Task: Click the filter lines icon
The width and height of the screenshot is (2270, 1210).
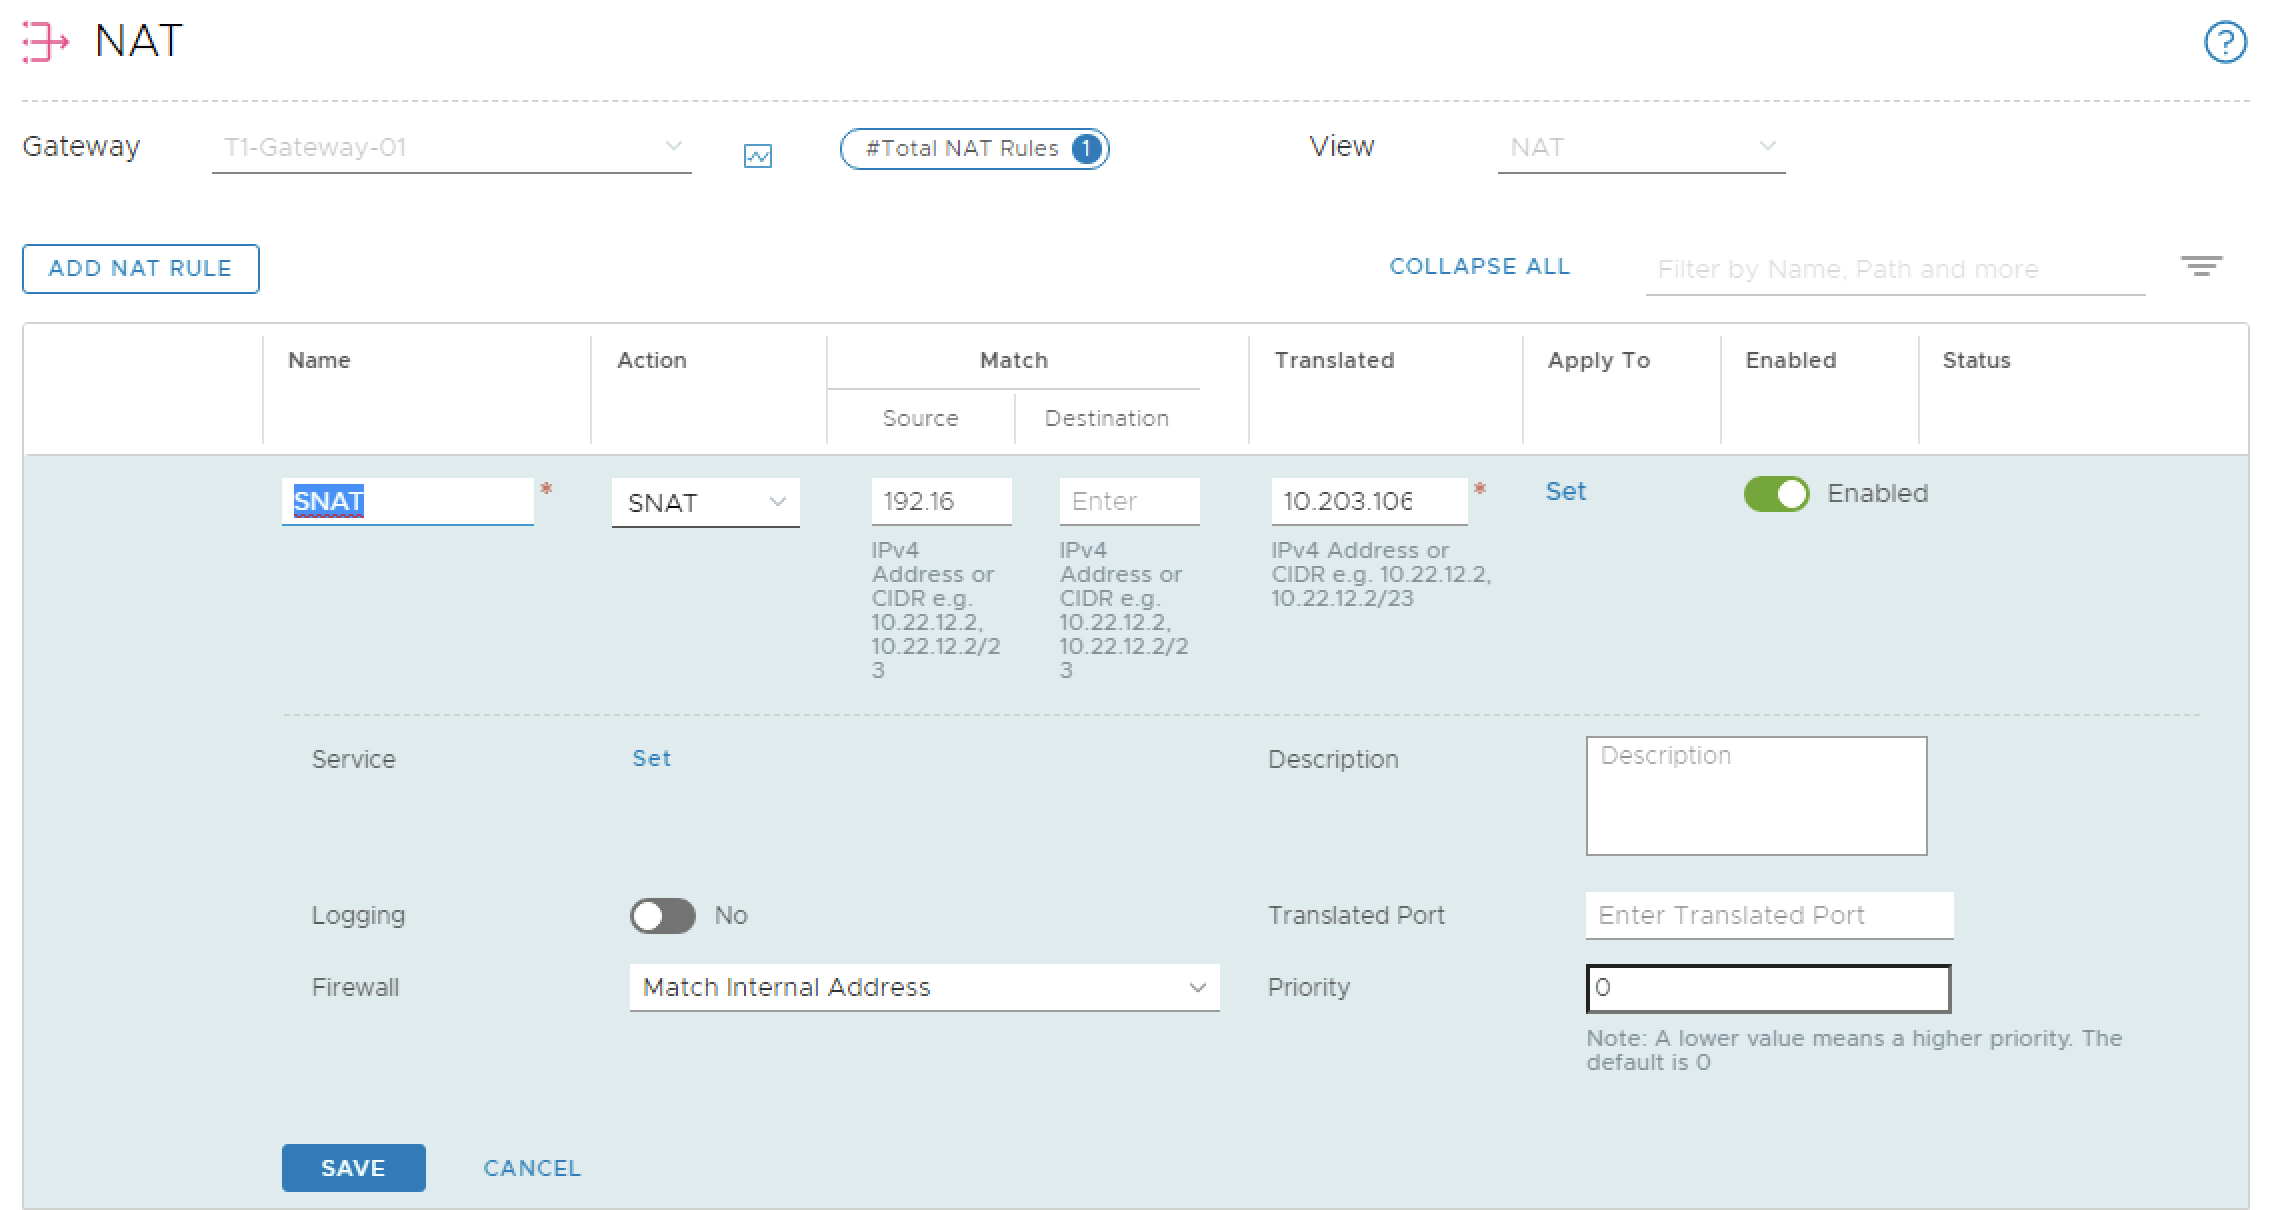Action: point(2201,266)
